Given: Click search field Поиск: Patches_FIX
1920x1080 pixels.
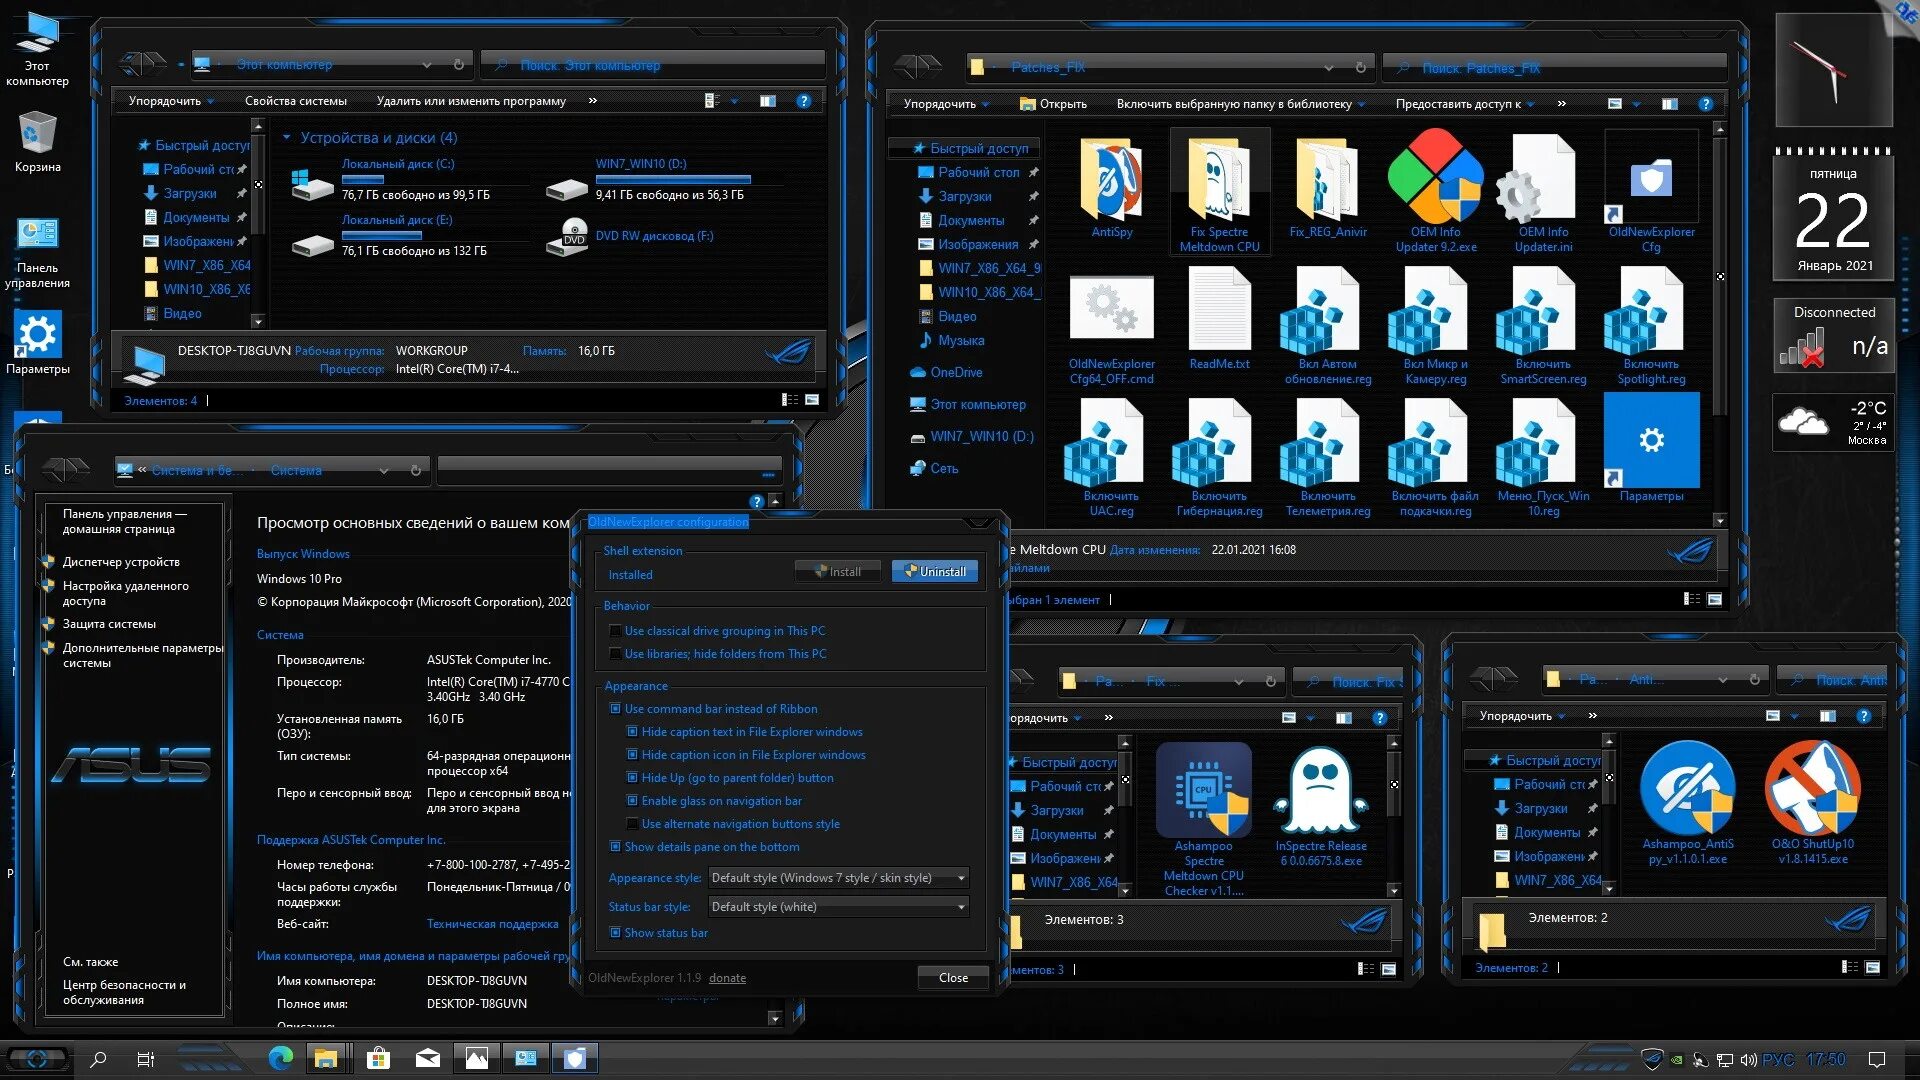Looking at the screenshot, I should 1553,68.
